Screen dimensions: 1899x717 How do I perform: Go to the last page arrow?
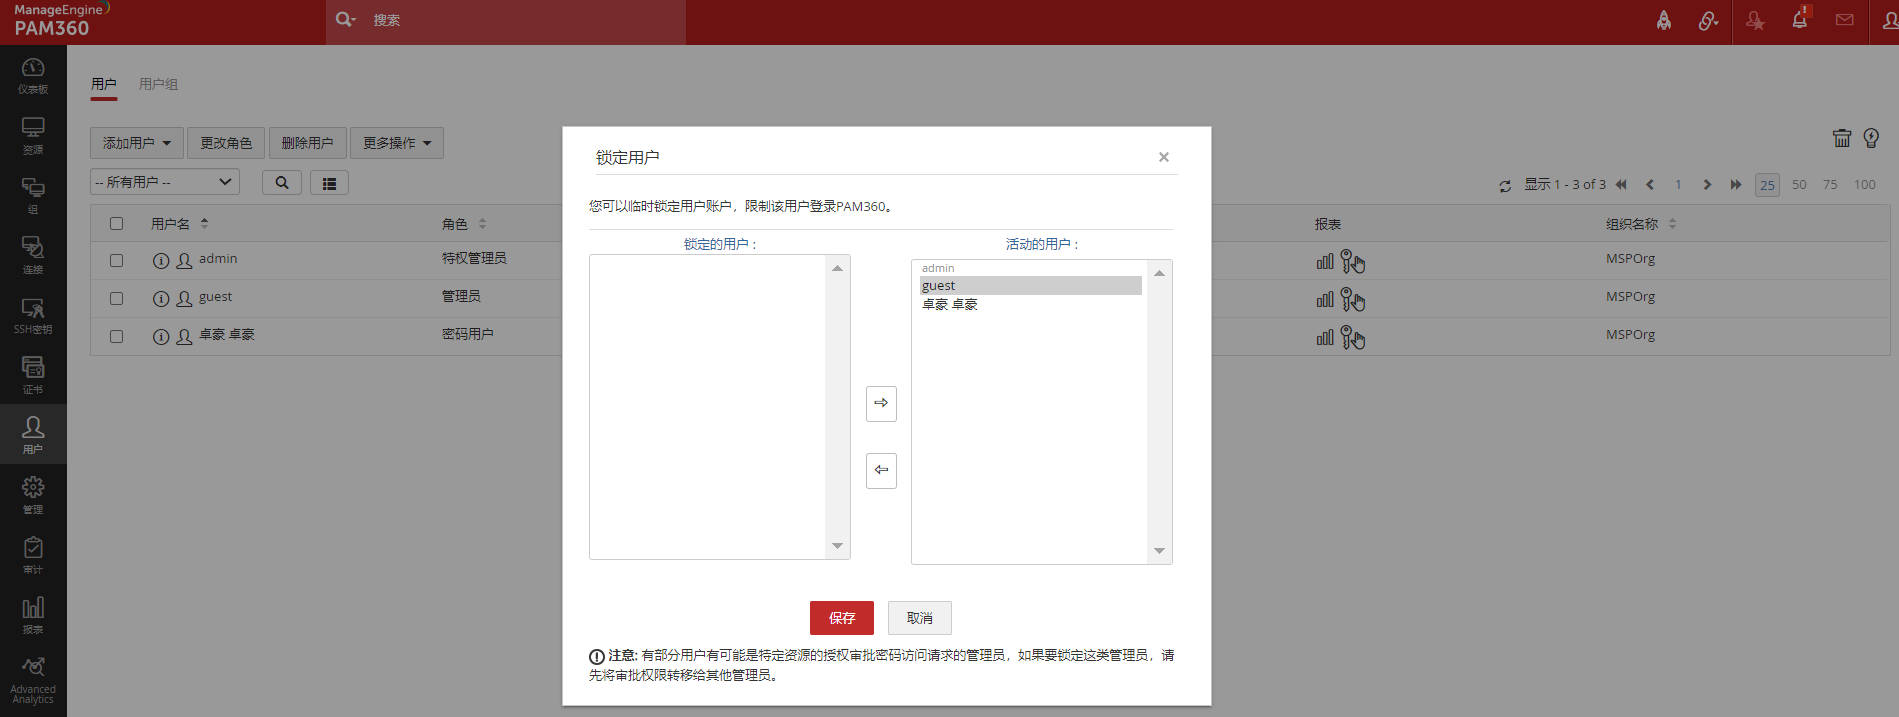click(1736, 185)
